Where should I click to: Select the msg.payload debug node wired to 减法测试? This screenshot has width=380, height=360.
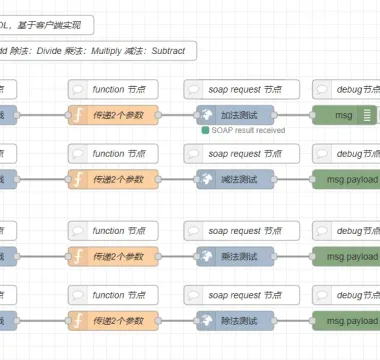[346, 180]
